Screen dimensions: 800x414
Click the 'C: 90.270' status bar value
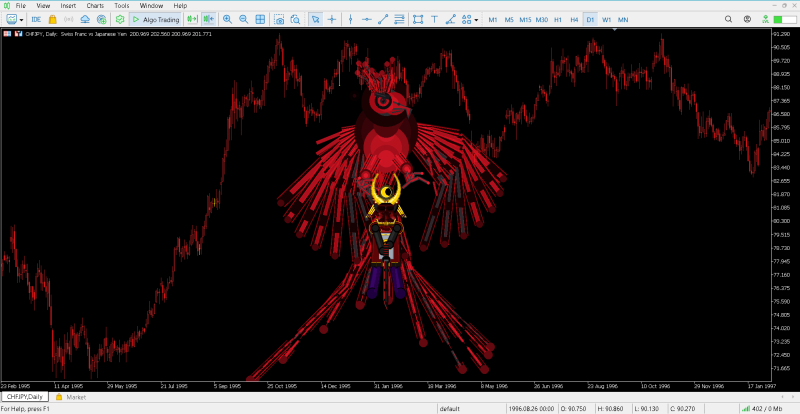coord(683,409)
